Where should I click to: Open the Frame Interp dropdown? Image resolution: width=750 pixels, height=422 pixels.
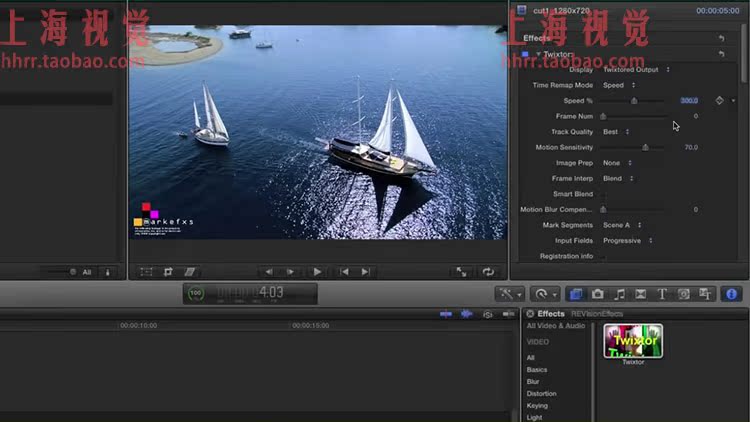[618, 178]
